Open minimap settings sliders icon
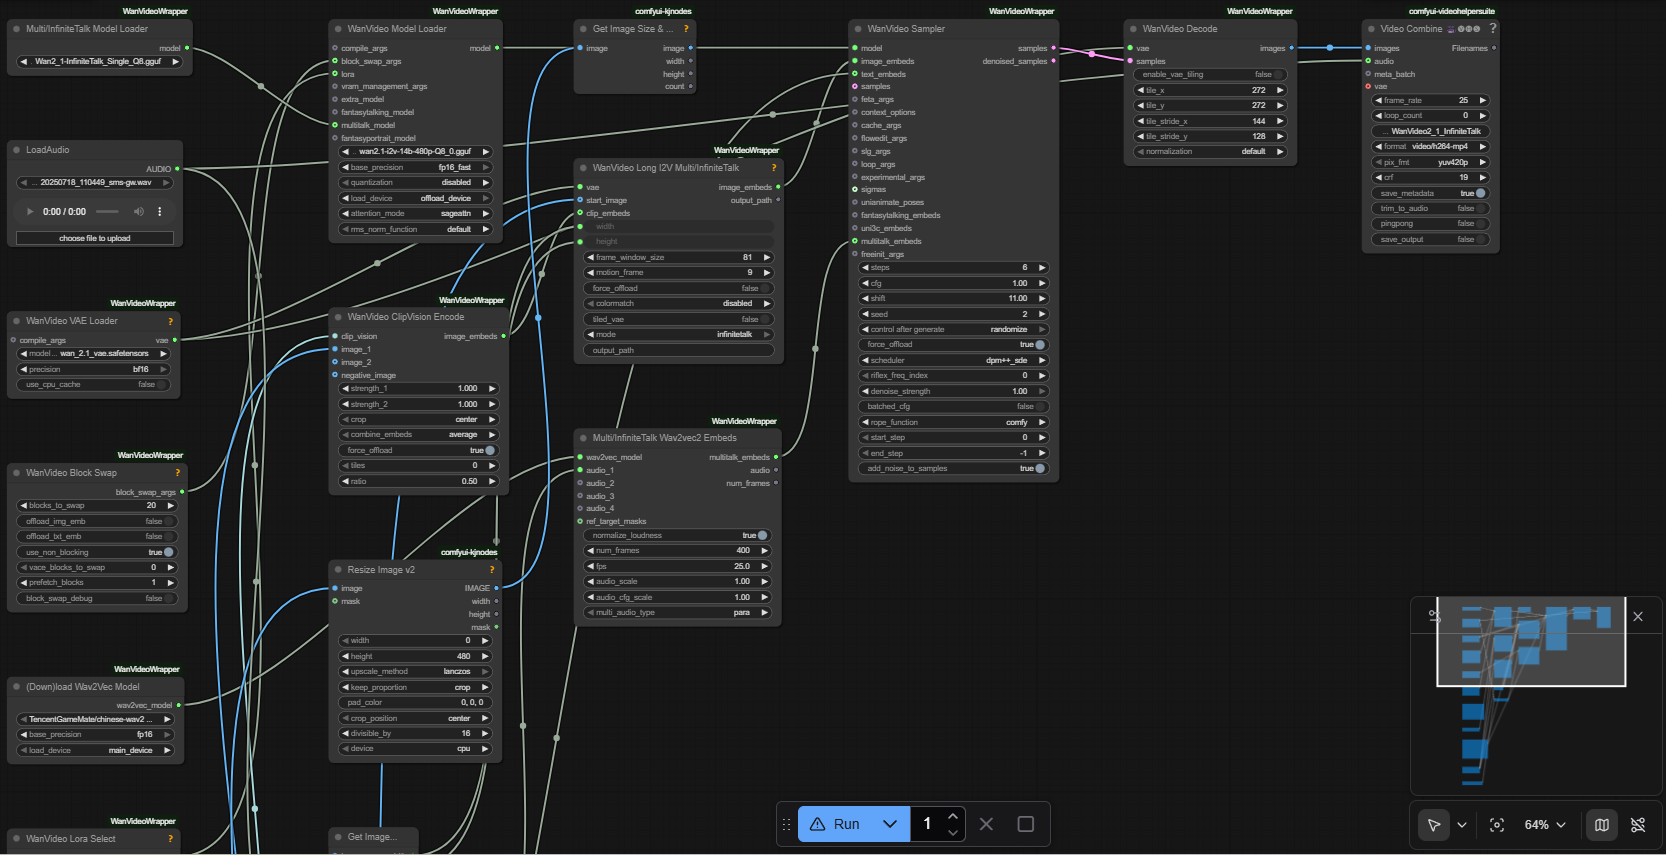1666x855 pixels. click(1434, 616)
